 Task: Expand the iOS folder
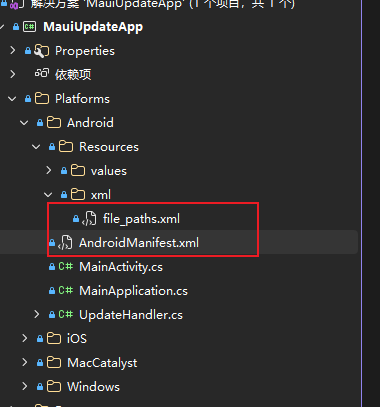click(25, 338)
